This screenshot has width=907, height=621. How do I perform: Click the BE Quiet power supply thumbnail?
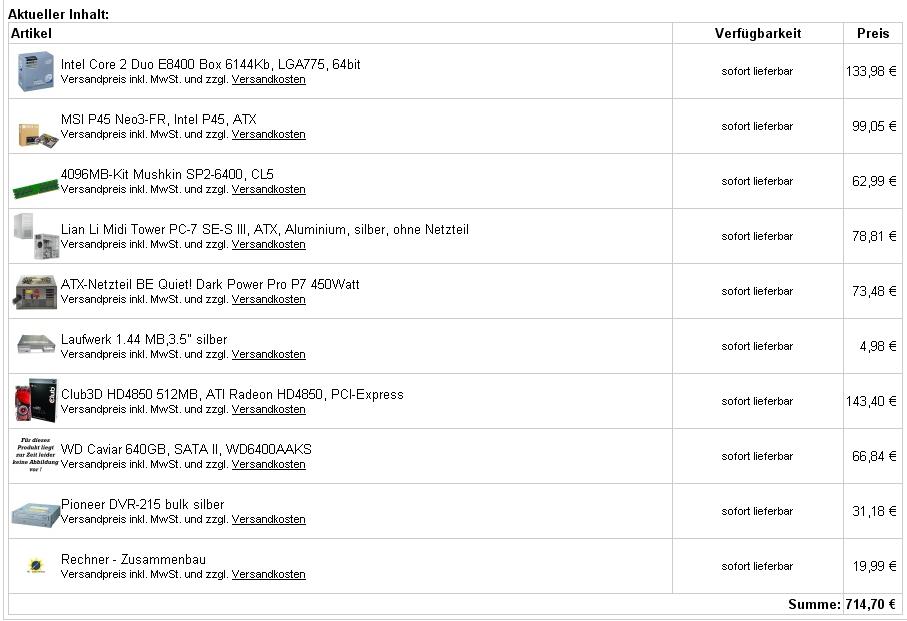click(36, 292)
